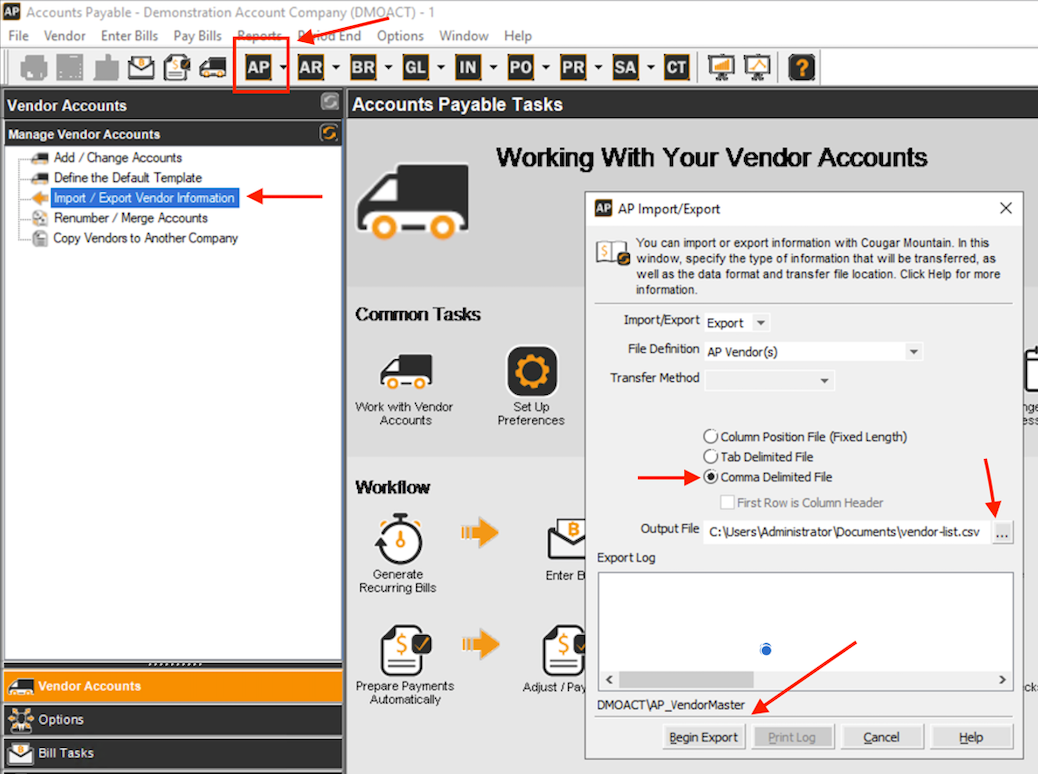The height and width of the screenshot is (774, 1038).
Task: Click the Adjust / Pay workflow icon
Action: [563, 651]
